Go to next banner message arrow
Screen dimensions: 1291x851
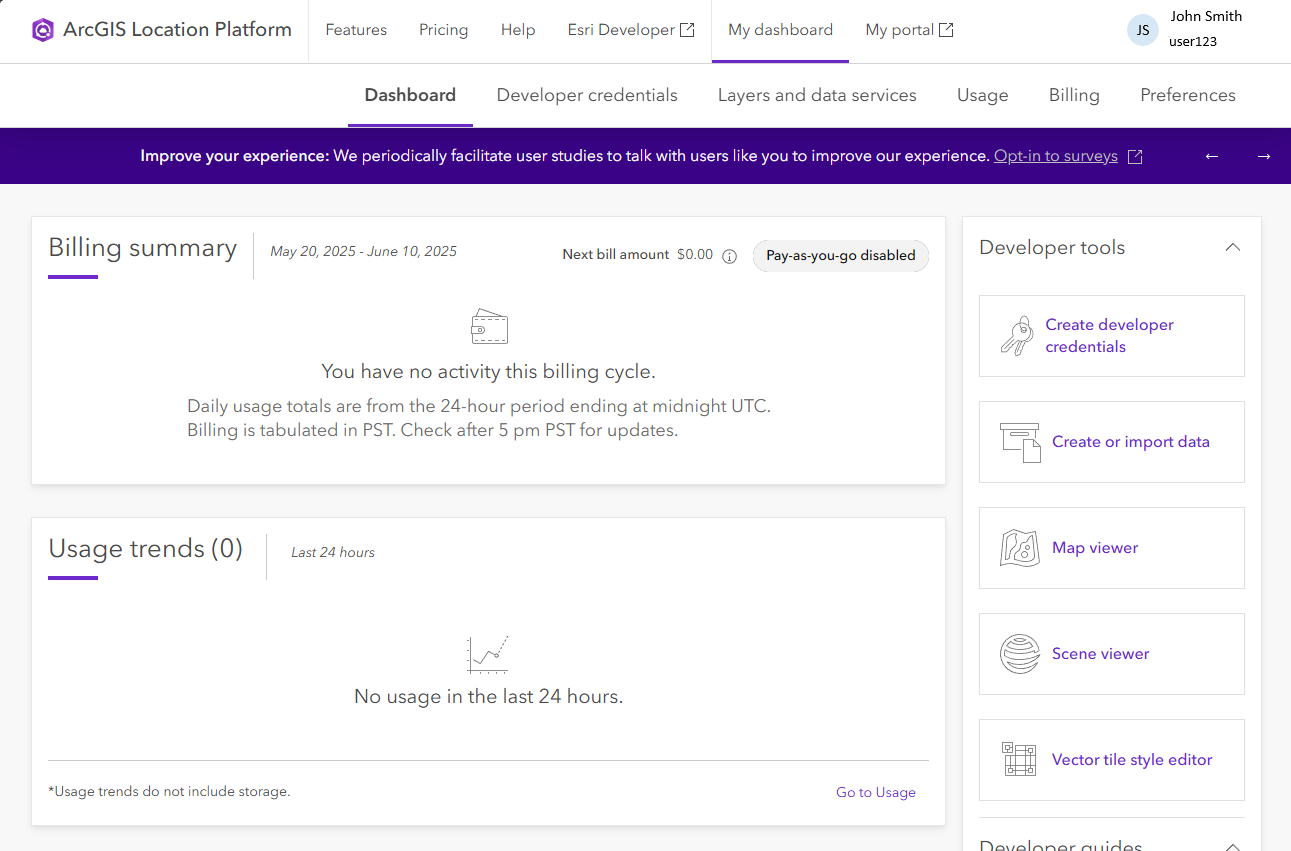[x=1264, y=156]
